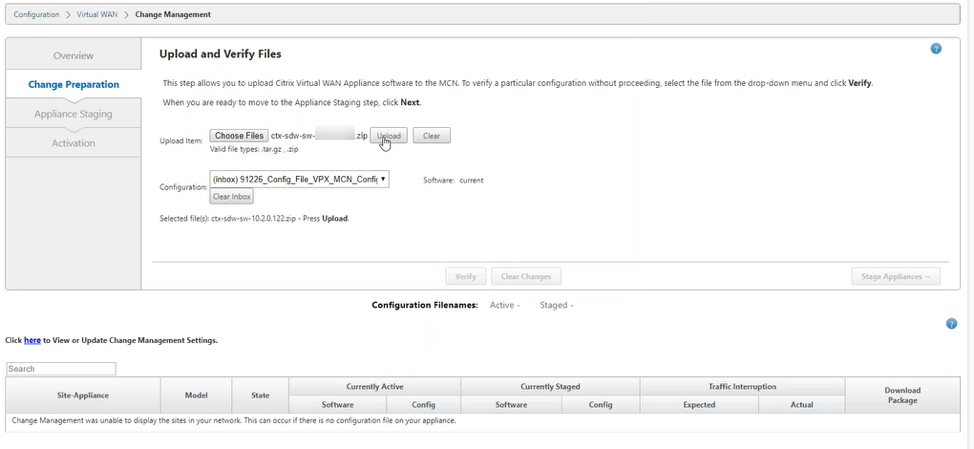Go to Configuration in the breadcrumb
Screen dimensions: 974x449
pos(36,15)
